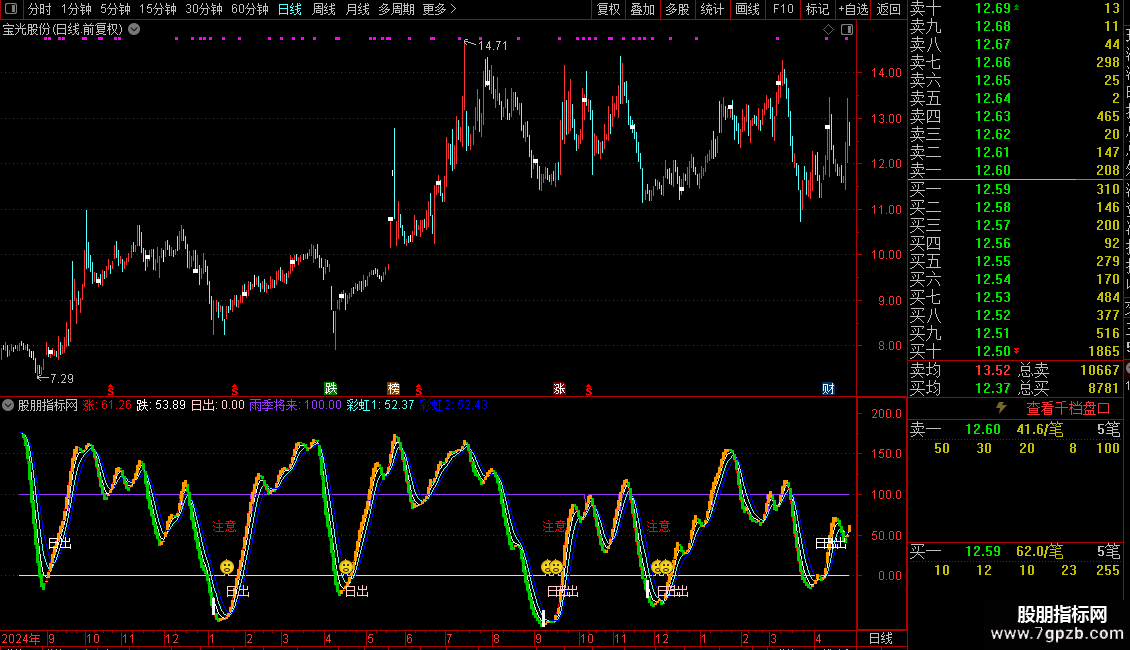Image resolution: width=1130 pixels, height=650 pixels.
Task: Open the 查看千档盘口 link
Action: [x=1068, y=409]
